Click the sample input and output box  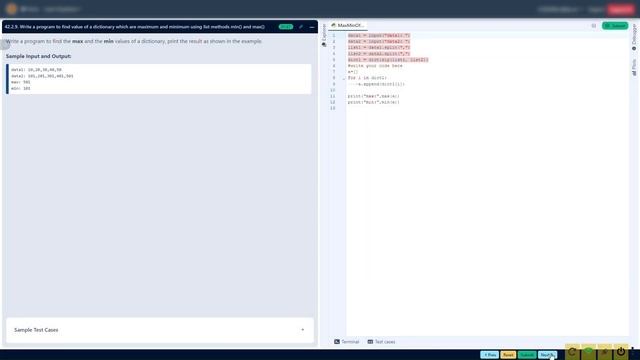pyautogui.click(x=159, y=79)
